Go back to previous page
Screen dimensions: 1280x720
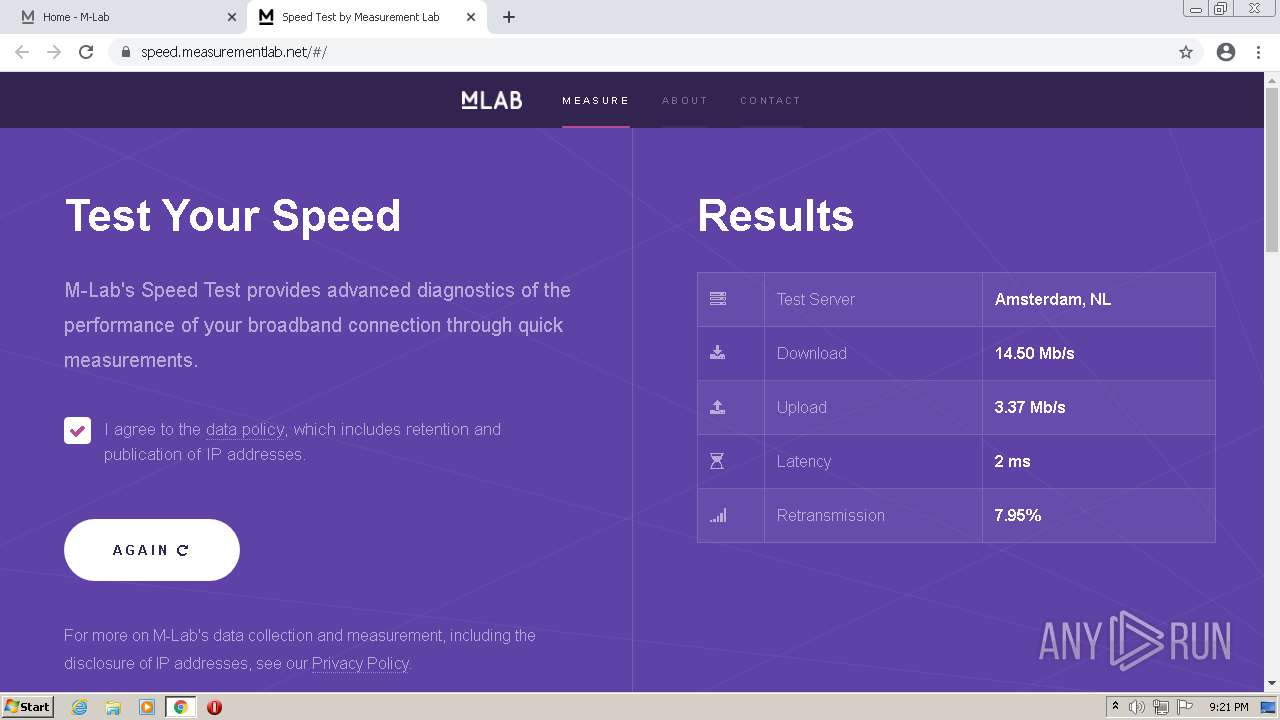22,52
